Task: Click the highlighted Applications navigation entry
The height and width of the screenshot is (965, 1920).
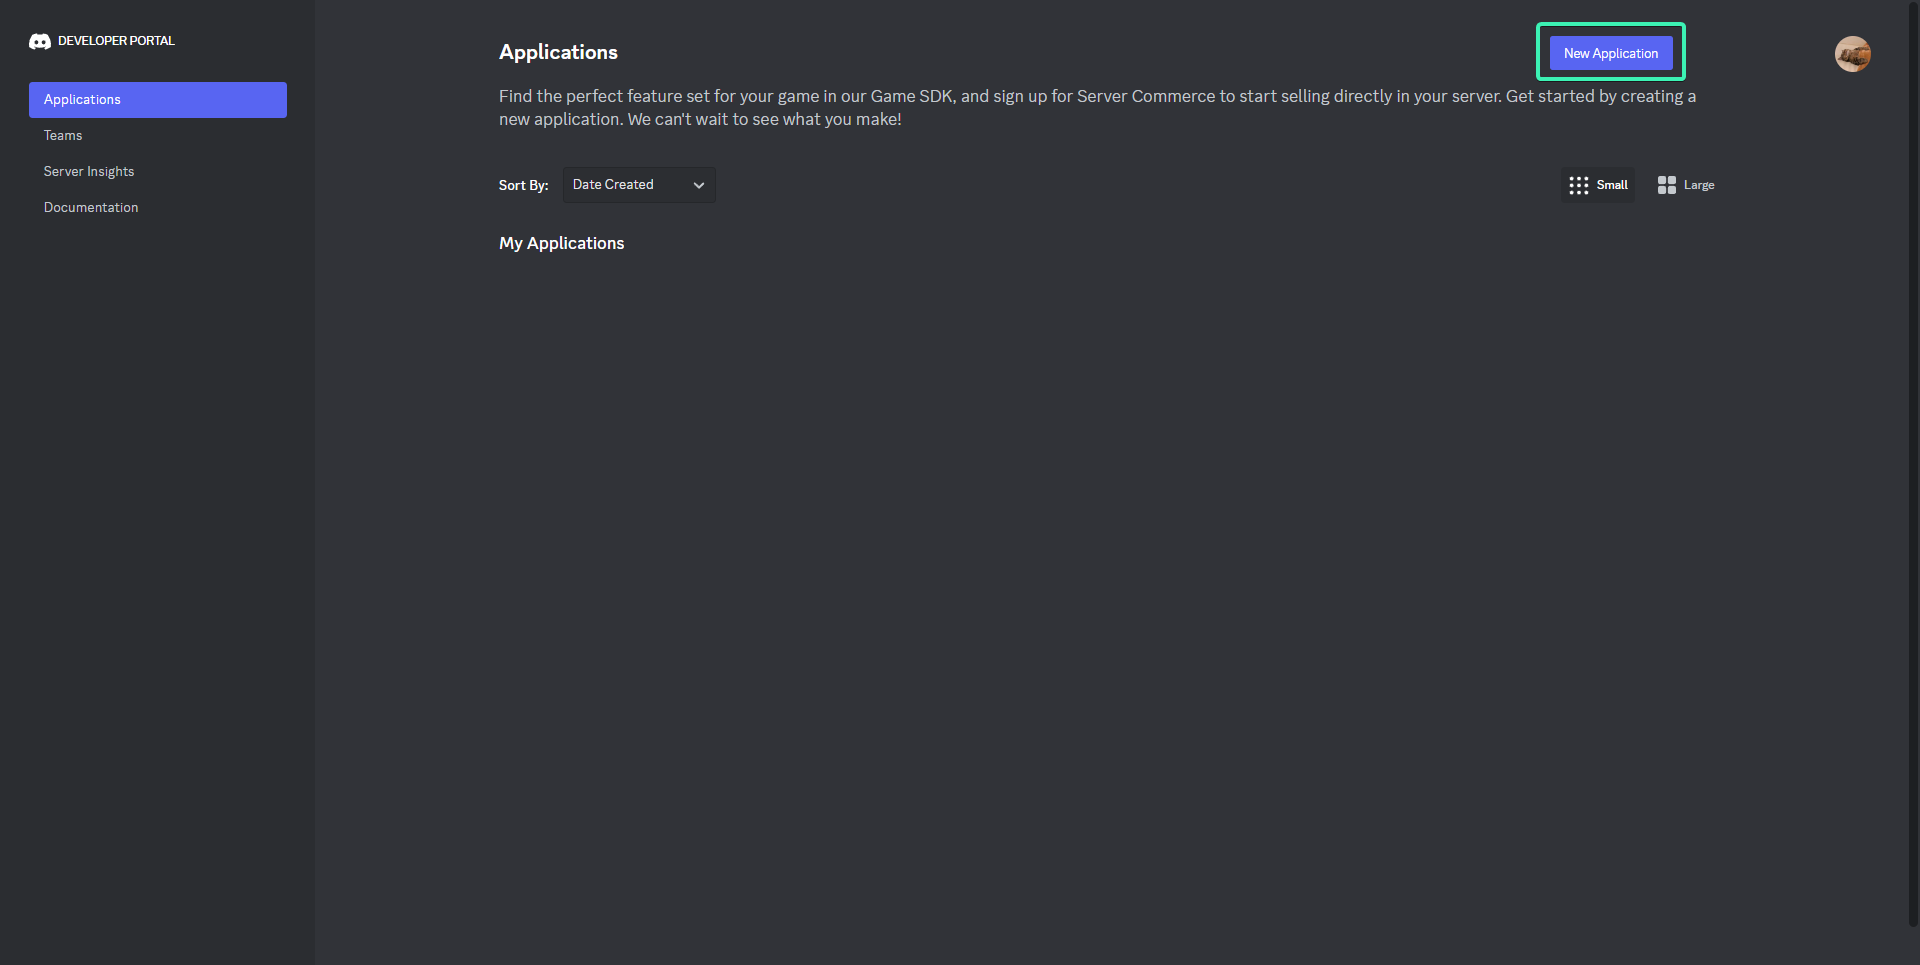Action: pyautogui.click(x=157, y=99)
